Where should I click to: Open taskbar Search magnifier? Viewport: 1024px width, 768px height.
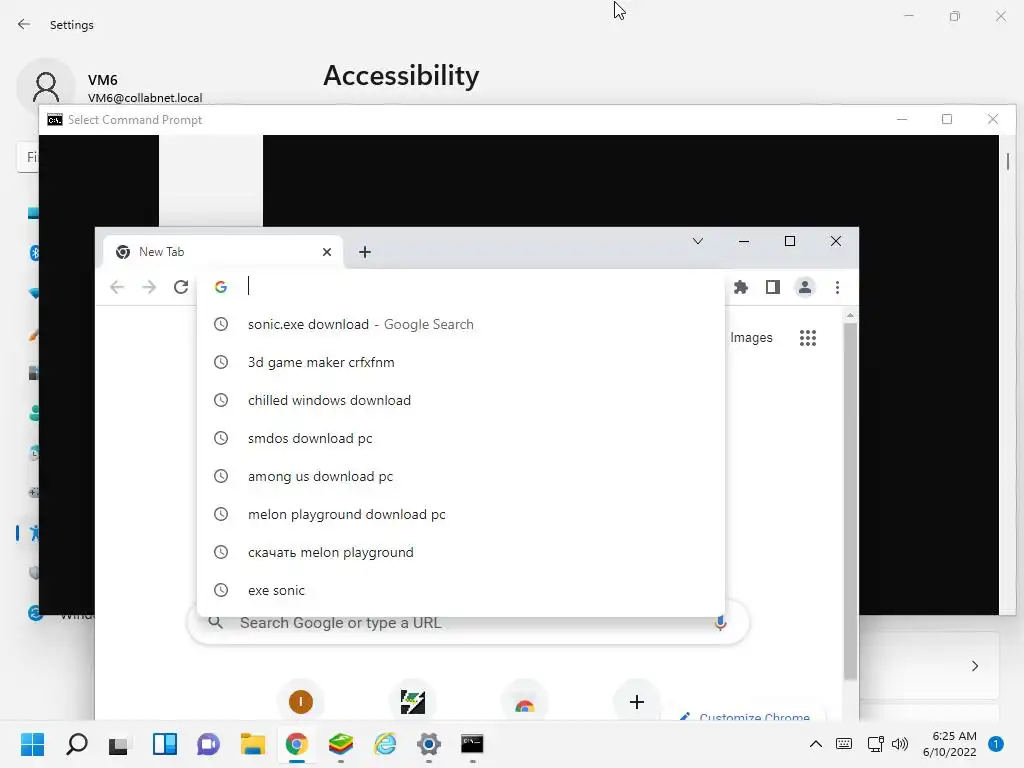tap(77, 744)
